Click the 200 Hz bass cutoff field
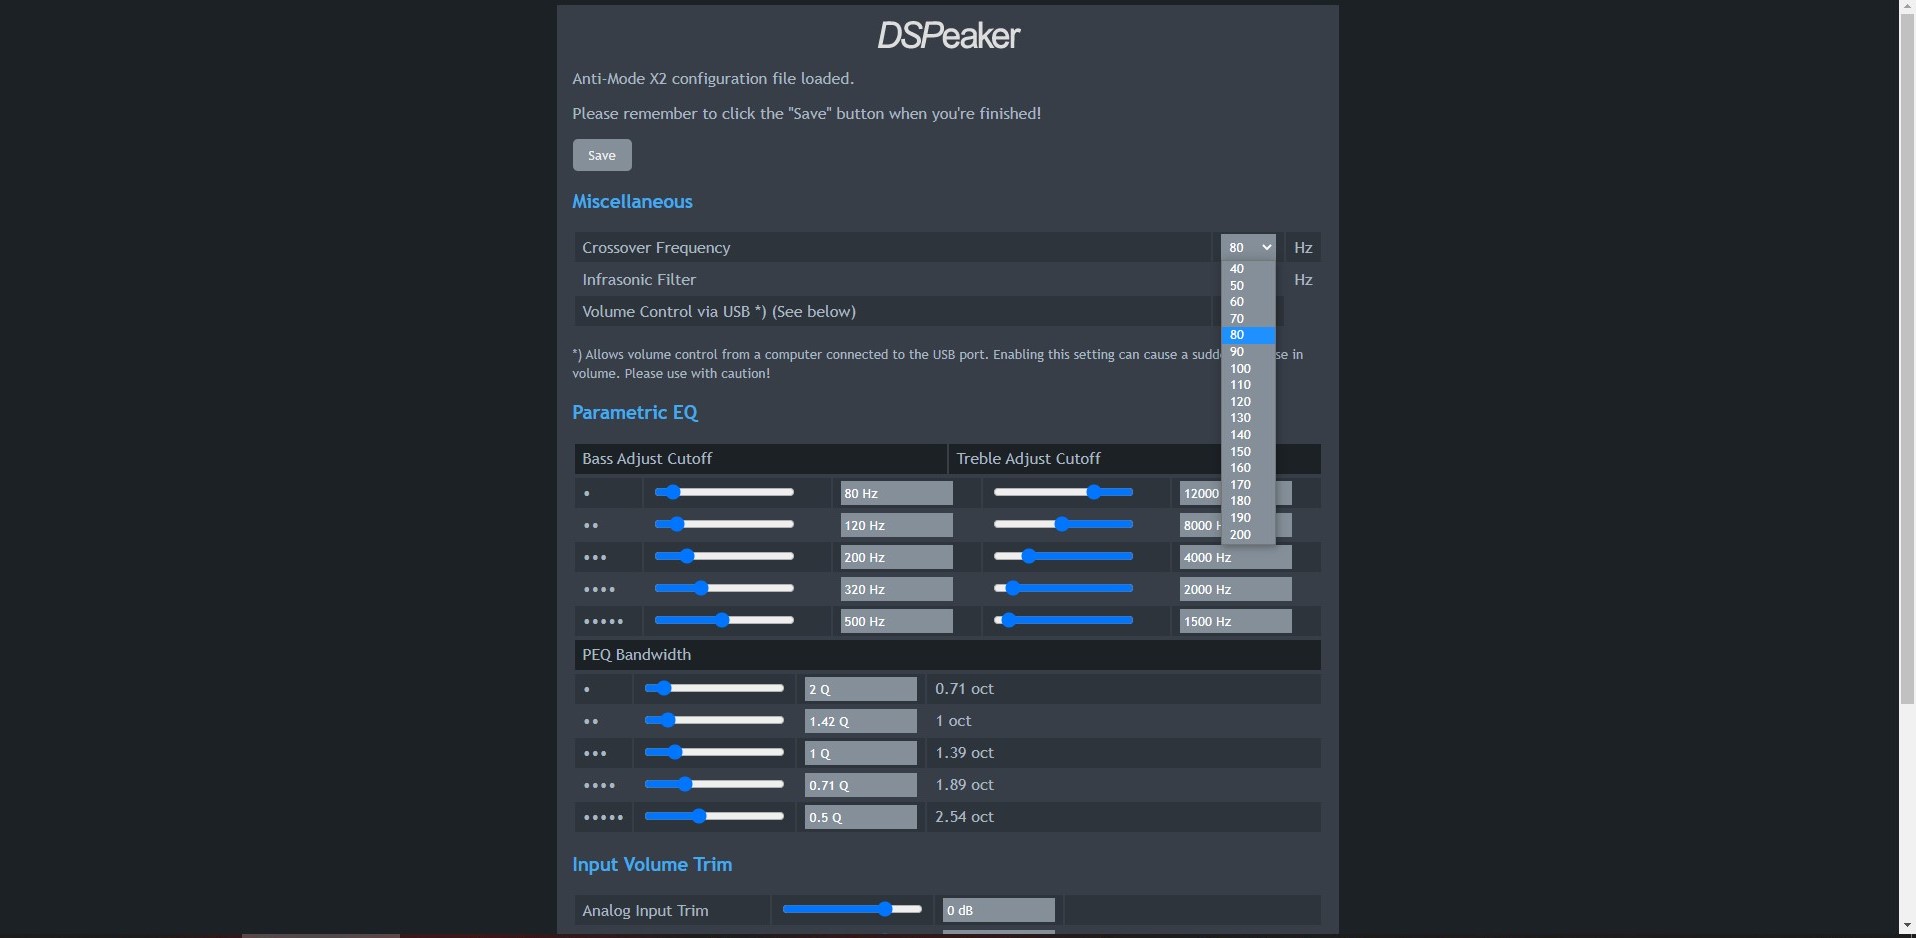 click(896, 557)
